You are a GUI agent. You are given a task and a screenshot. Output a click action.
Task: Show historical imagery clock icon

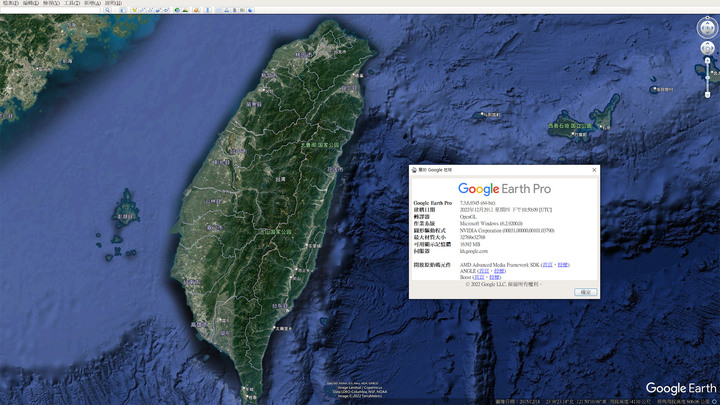pyautogui.click(x=177, y=10)
